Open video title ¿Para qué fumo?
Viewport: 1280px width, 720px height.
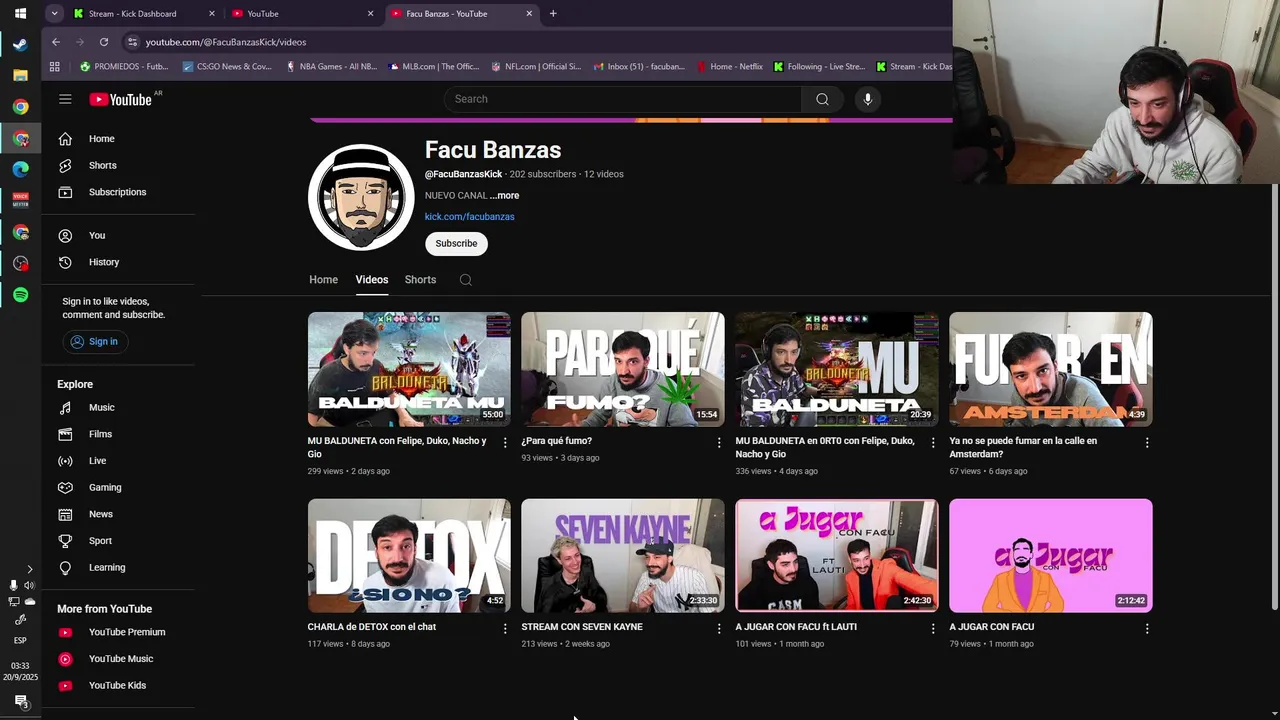click(x=557, y=441)
